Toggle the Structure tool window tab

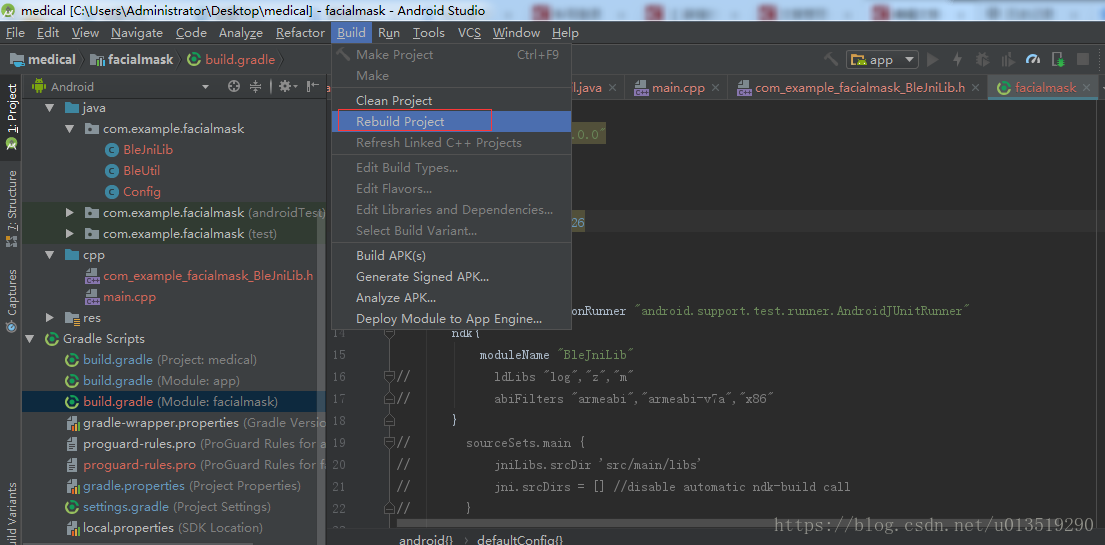click(11, 207)
